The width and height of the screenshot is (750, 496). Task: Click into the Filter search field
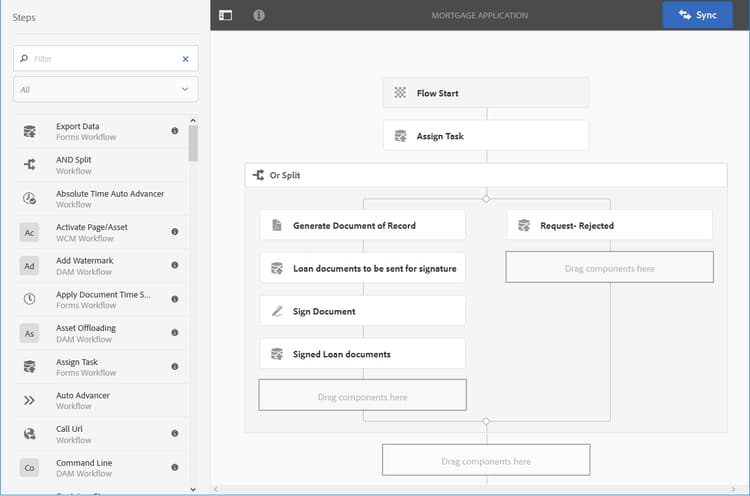106,59
